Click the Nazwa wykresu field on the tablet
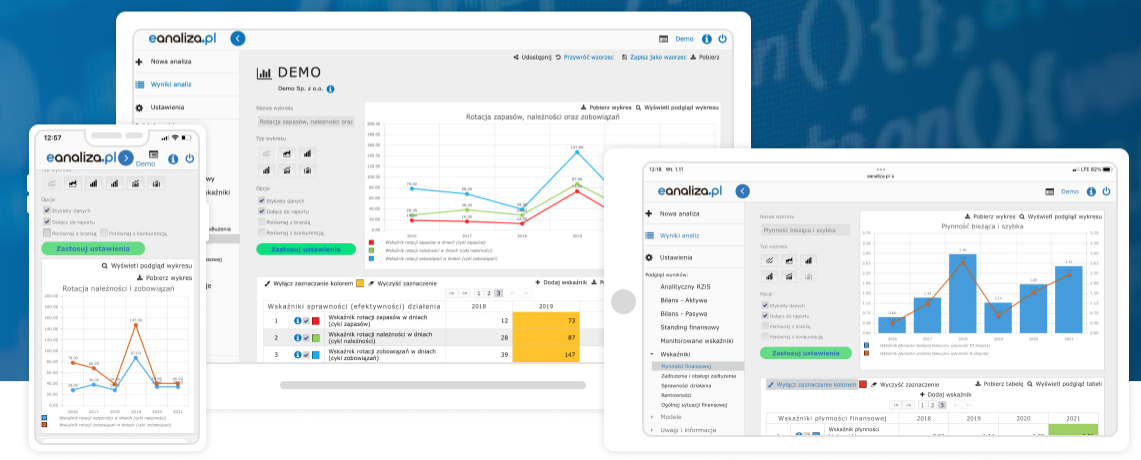 tap(806, 230)
